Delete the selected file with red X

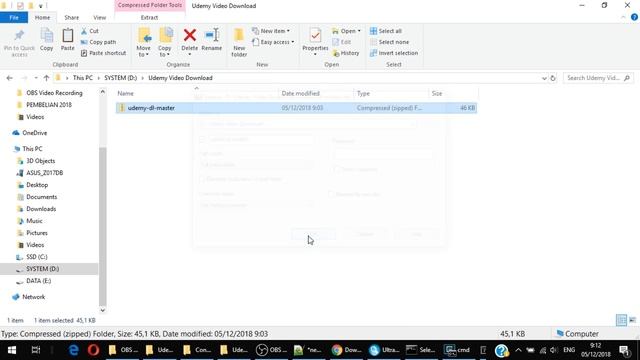[x=189, y=42]
